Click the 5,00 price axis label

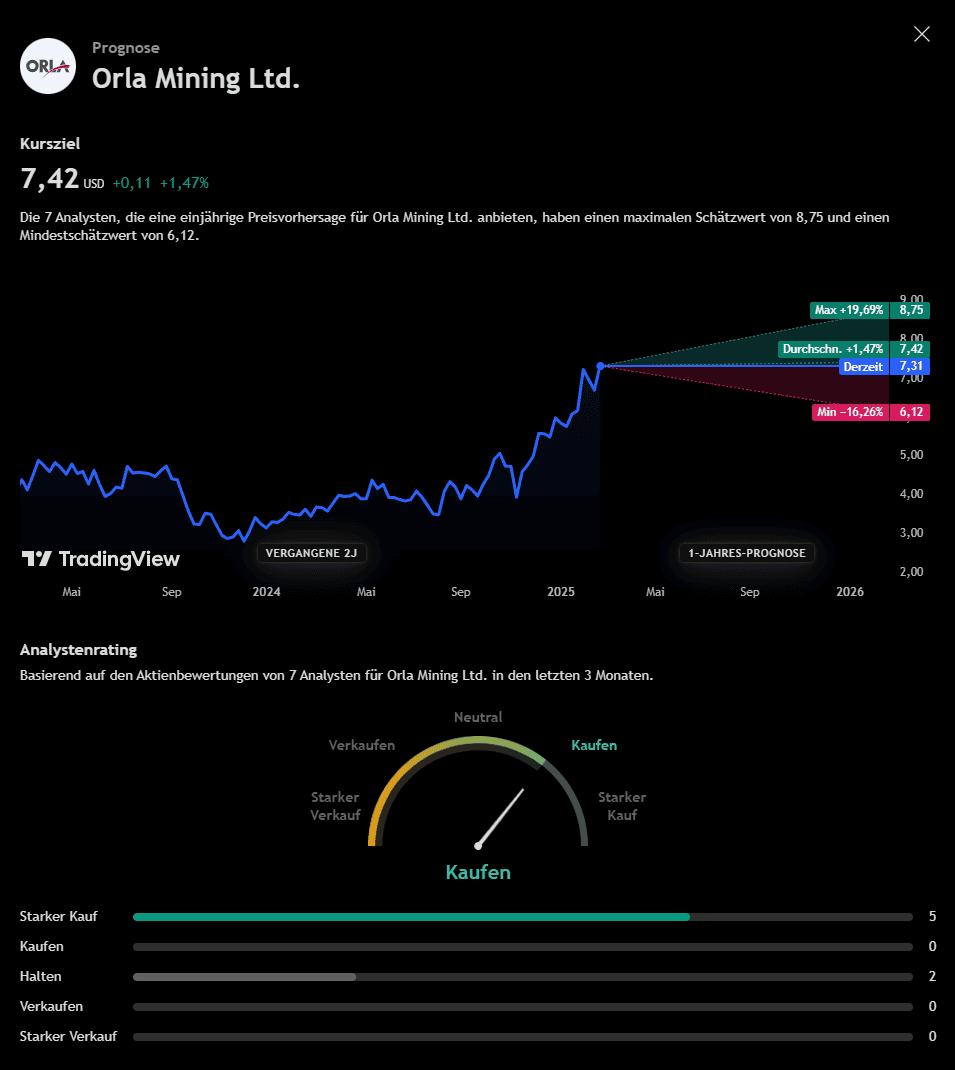(x=911, y=454)
